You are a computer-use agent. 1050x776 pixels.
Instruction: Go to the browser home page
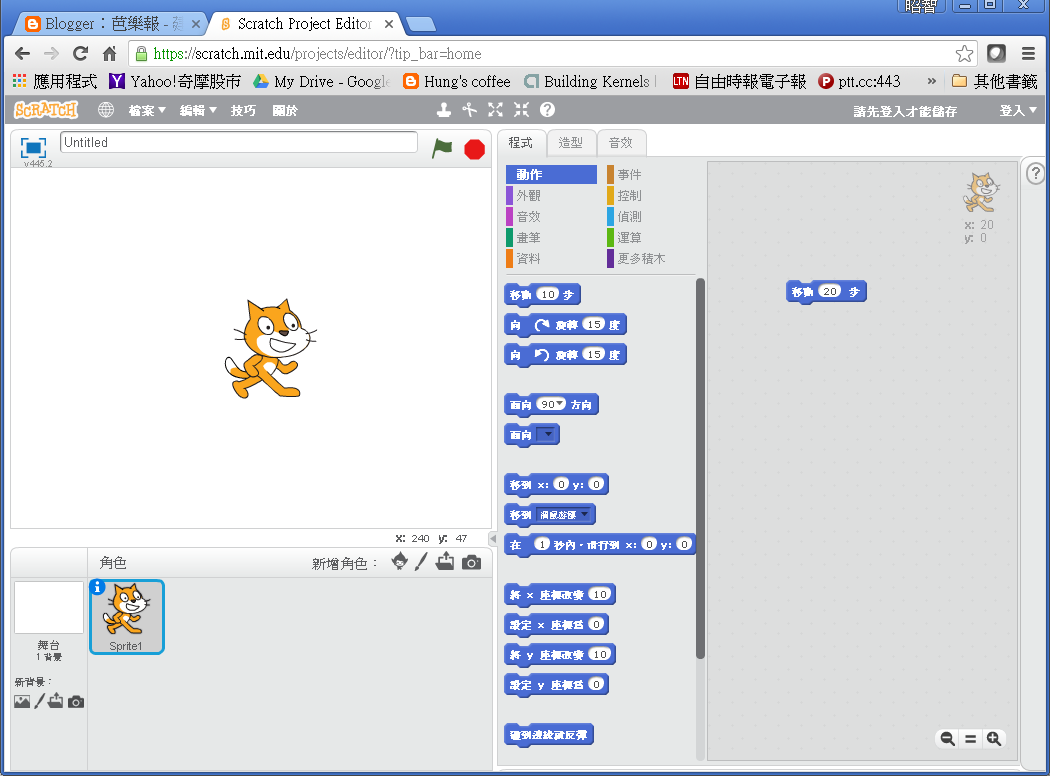coord(110,54)
